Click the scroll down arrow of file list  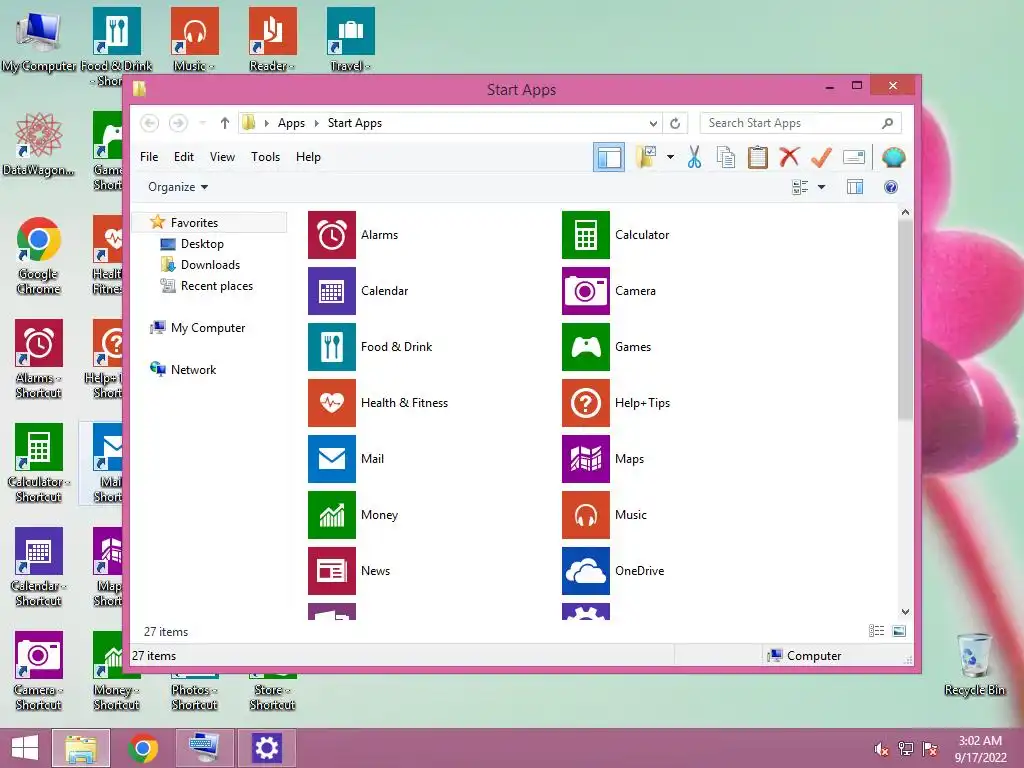pyautogui.click(x=905, y=612)
